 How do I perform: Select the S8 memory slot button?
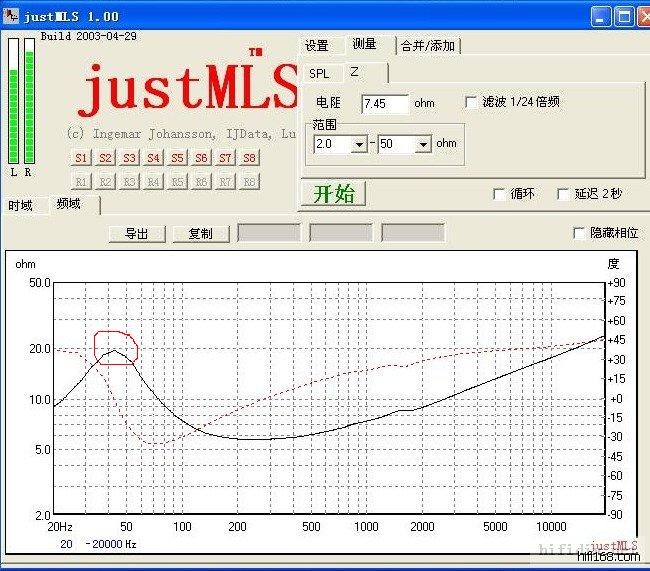(249, 158)
